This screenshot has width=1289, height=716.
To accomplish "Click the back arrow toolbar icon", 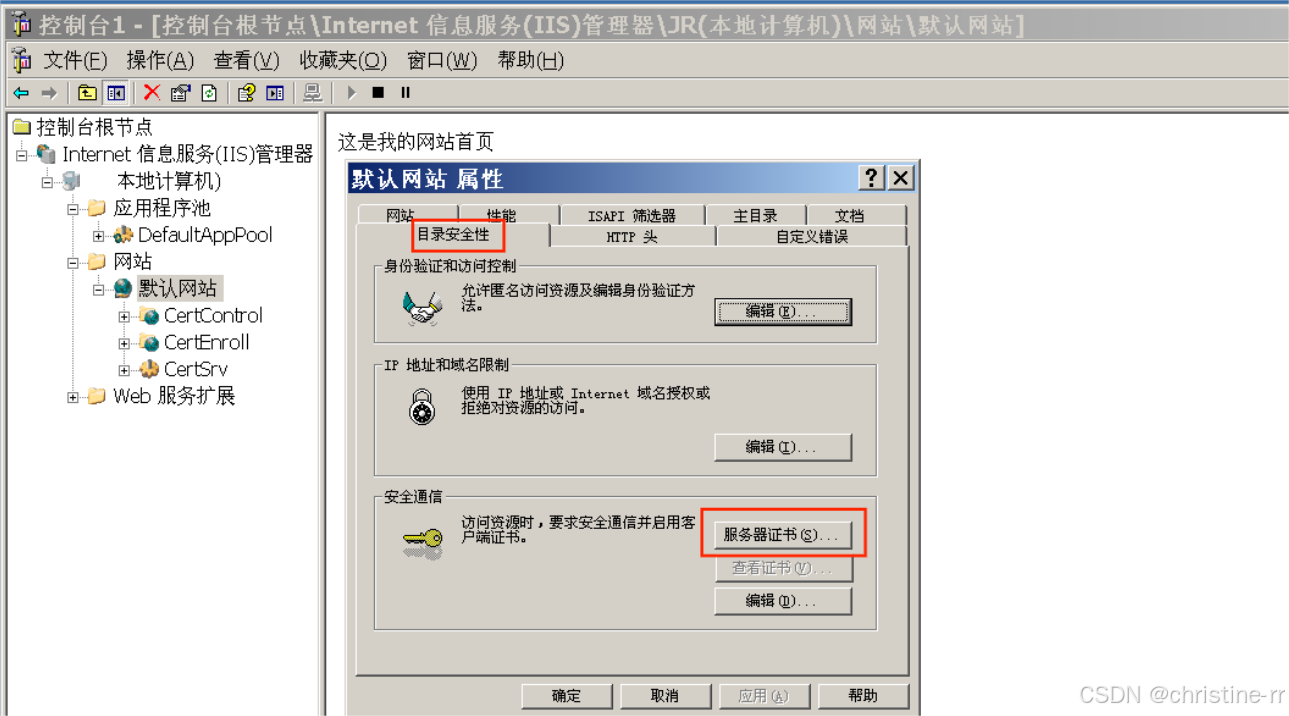I will [21, 93].
